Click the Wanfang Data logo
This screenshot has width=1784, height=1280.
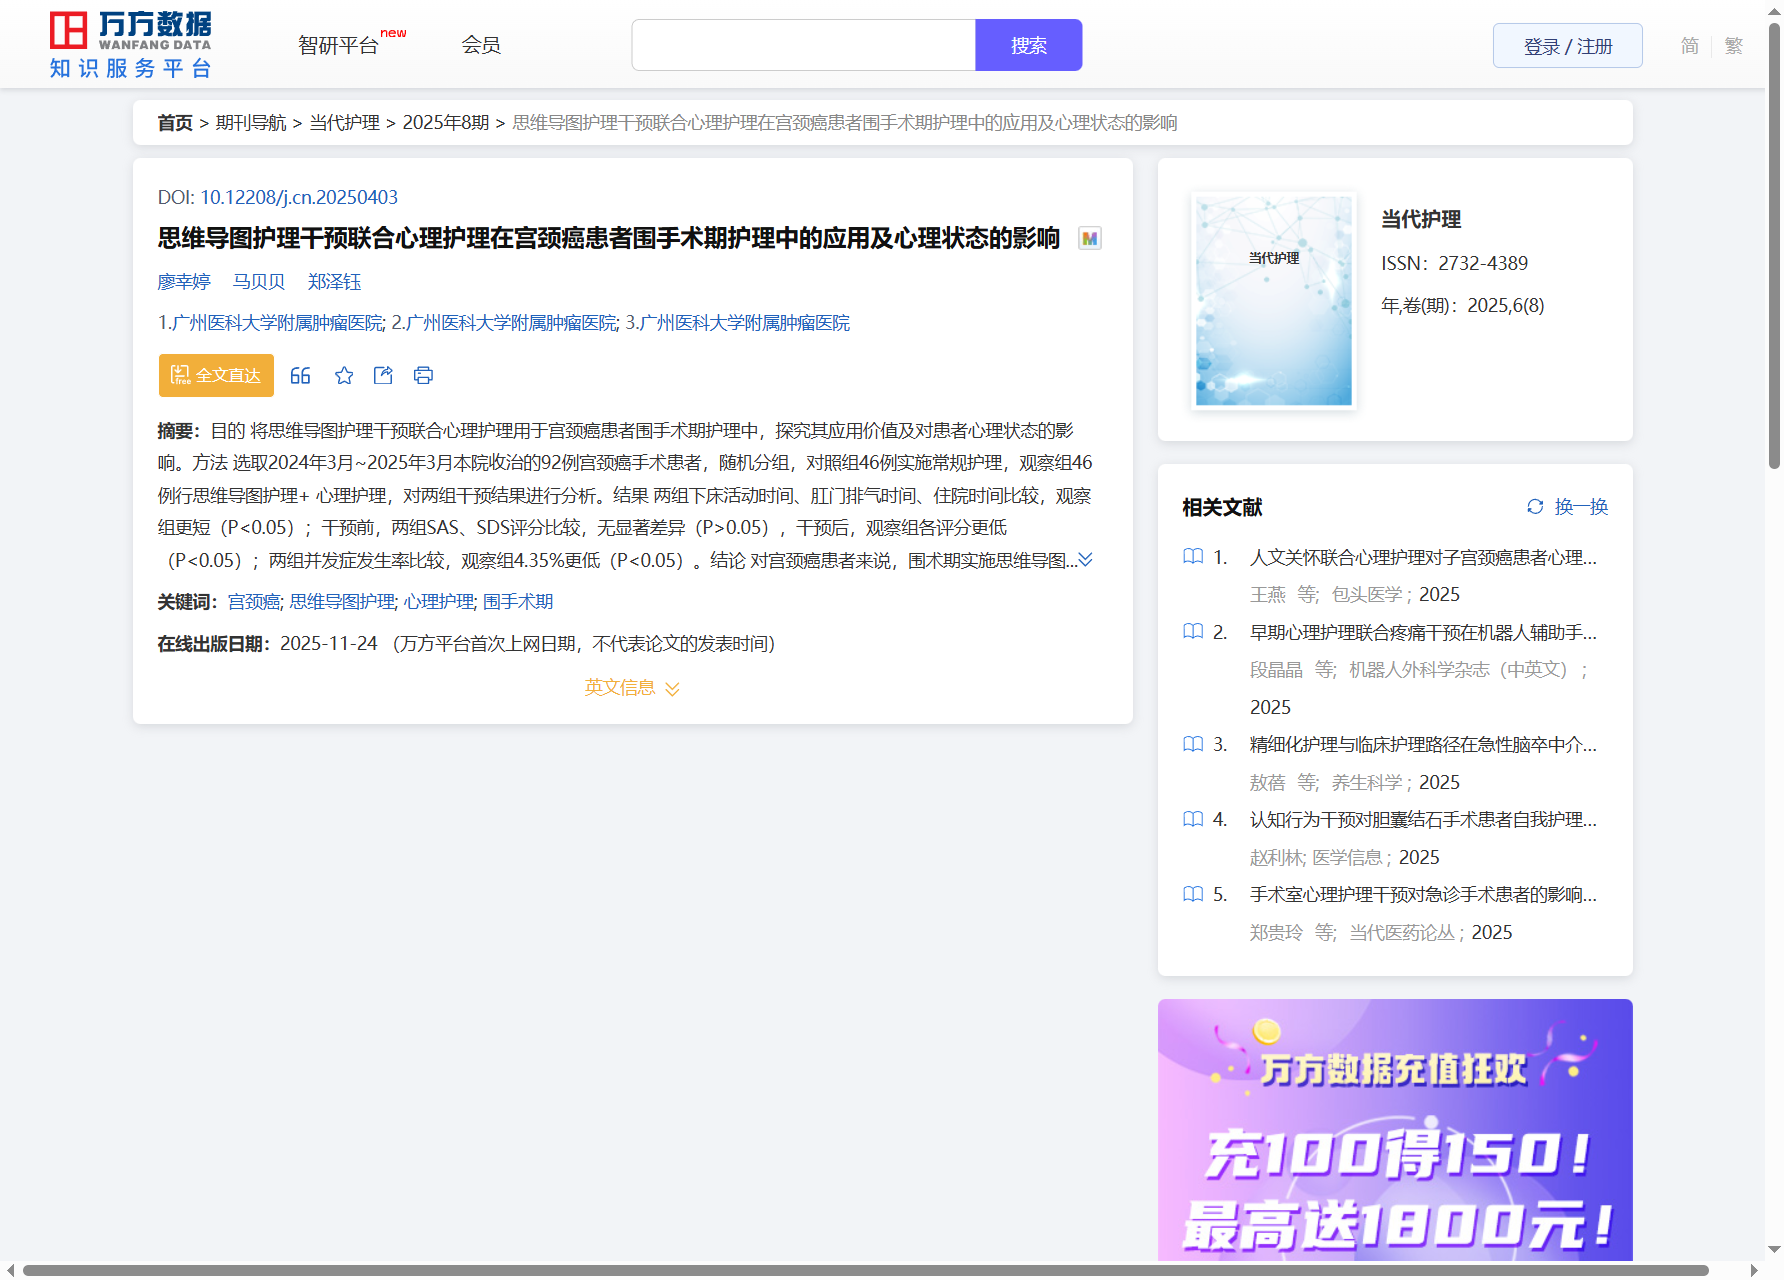(131, 45)
